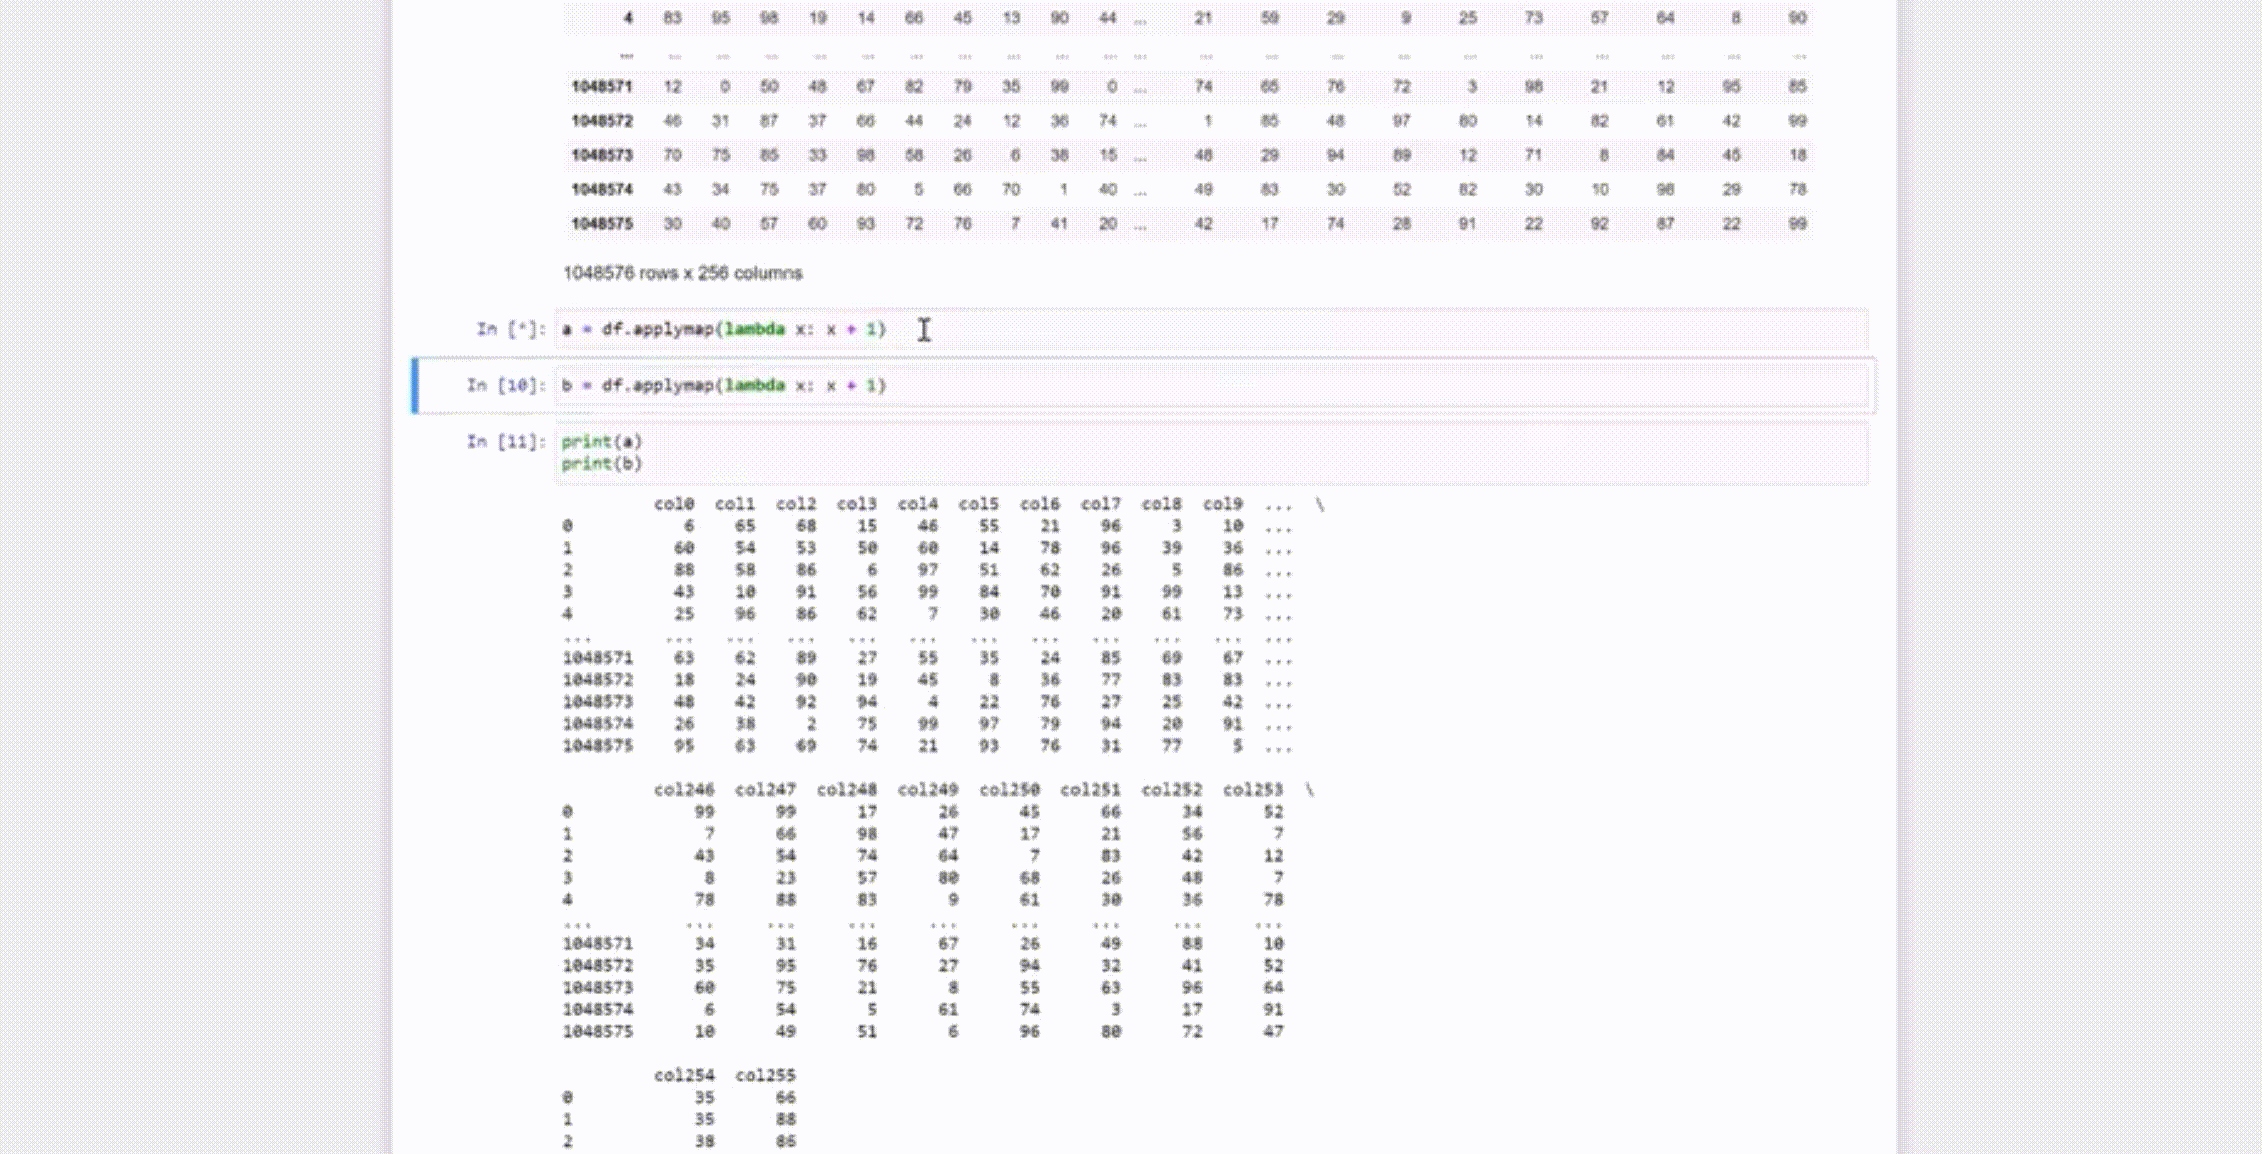
Task: Click the col9 header in printed output
Action: 1223,504
